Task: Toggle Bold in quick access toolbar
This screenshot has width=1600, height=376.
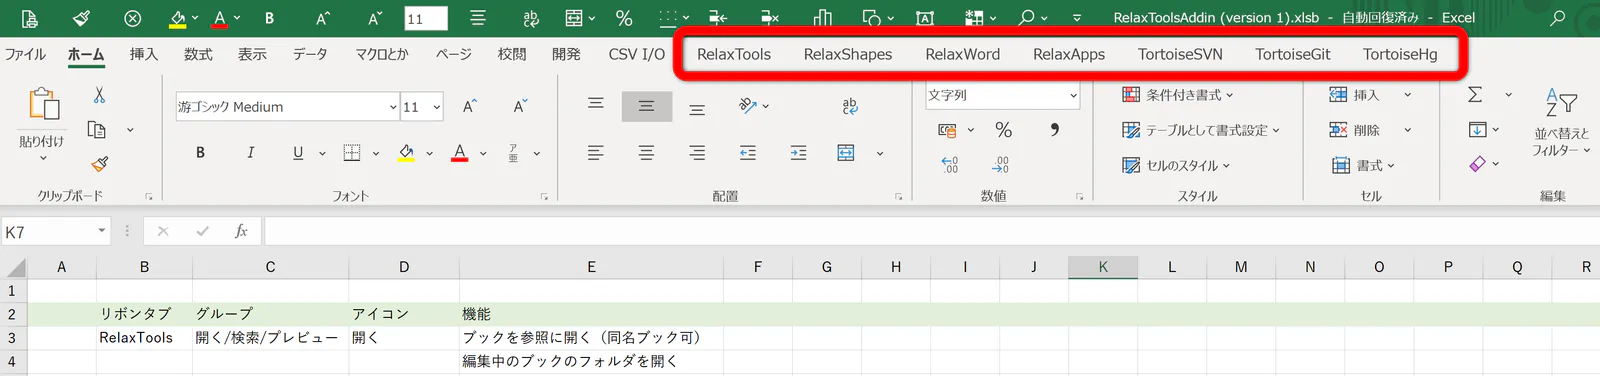Action: [269, 18]
